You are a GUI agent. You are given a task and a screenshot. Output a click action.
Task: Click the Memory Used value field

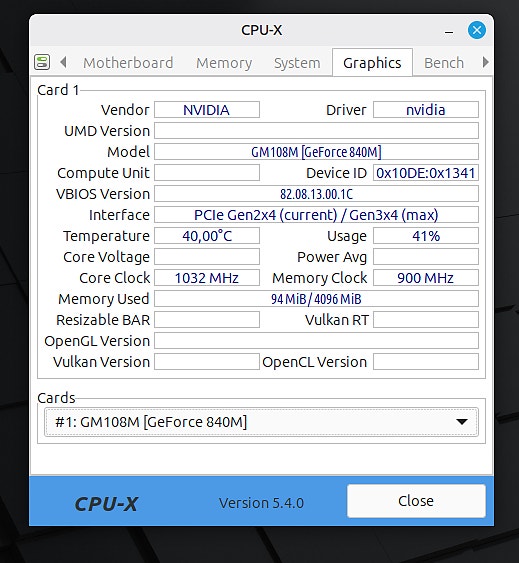point(316,299)
